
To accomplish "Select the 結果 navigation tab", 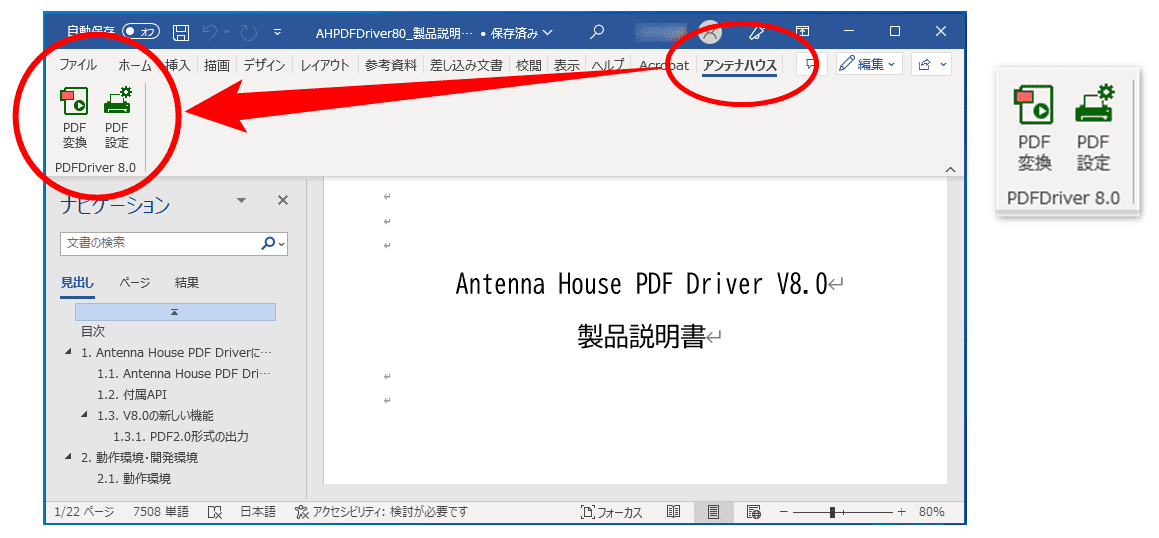I will pyautogui.click(x=187, y=282).
